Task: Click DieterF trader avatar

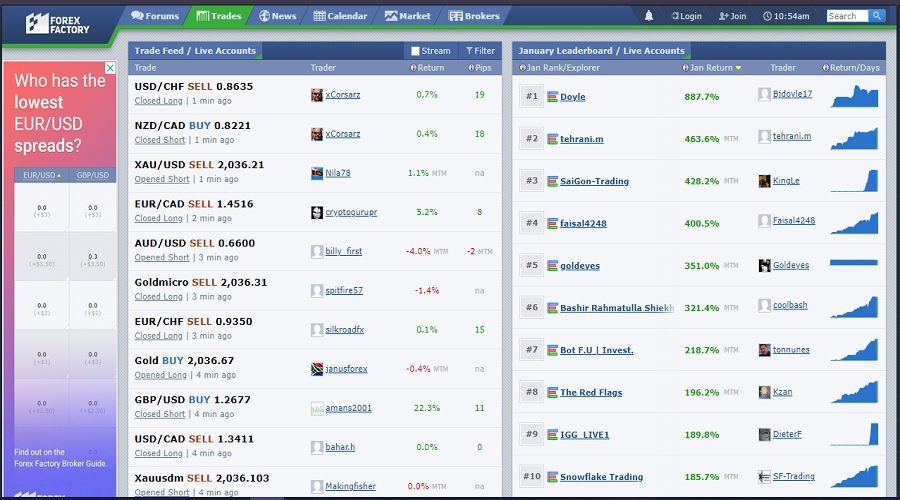Action: [765, 434]
